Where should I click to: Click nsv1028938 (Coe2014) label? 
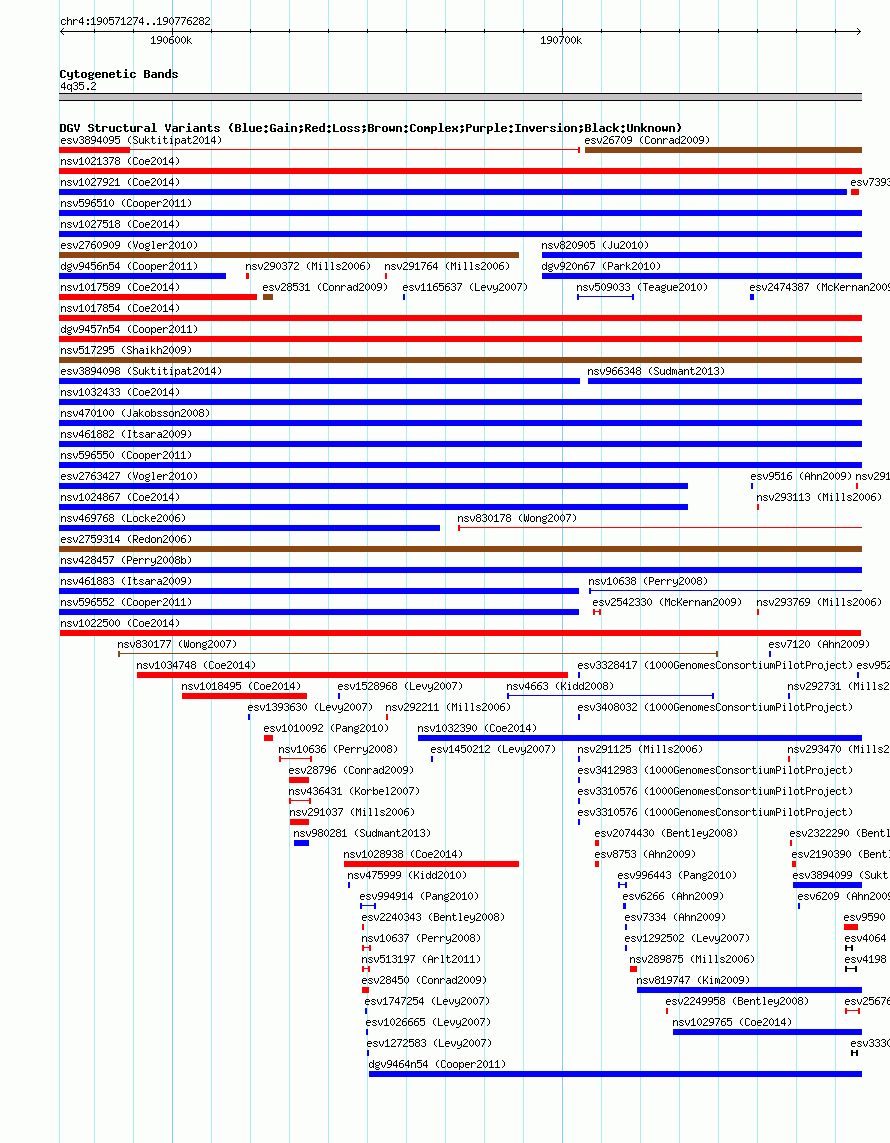[403, 855]
